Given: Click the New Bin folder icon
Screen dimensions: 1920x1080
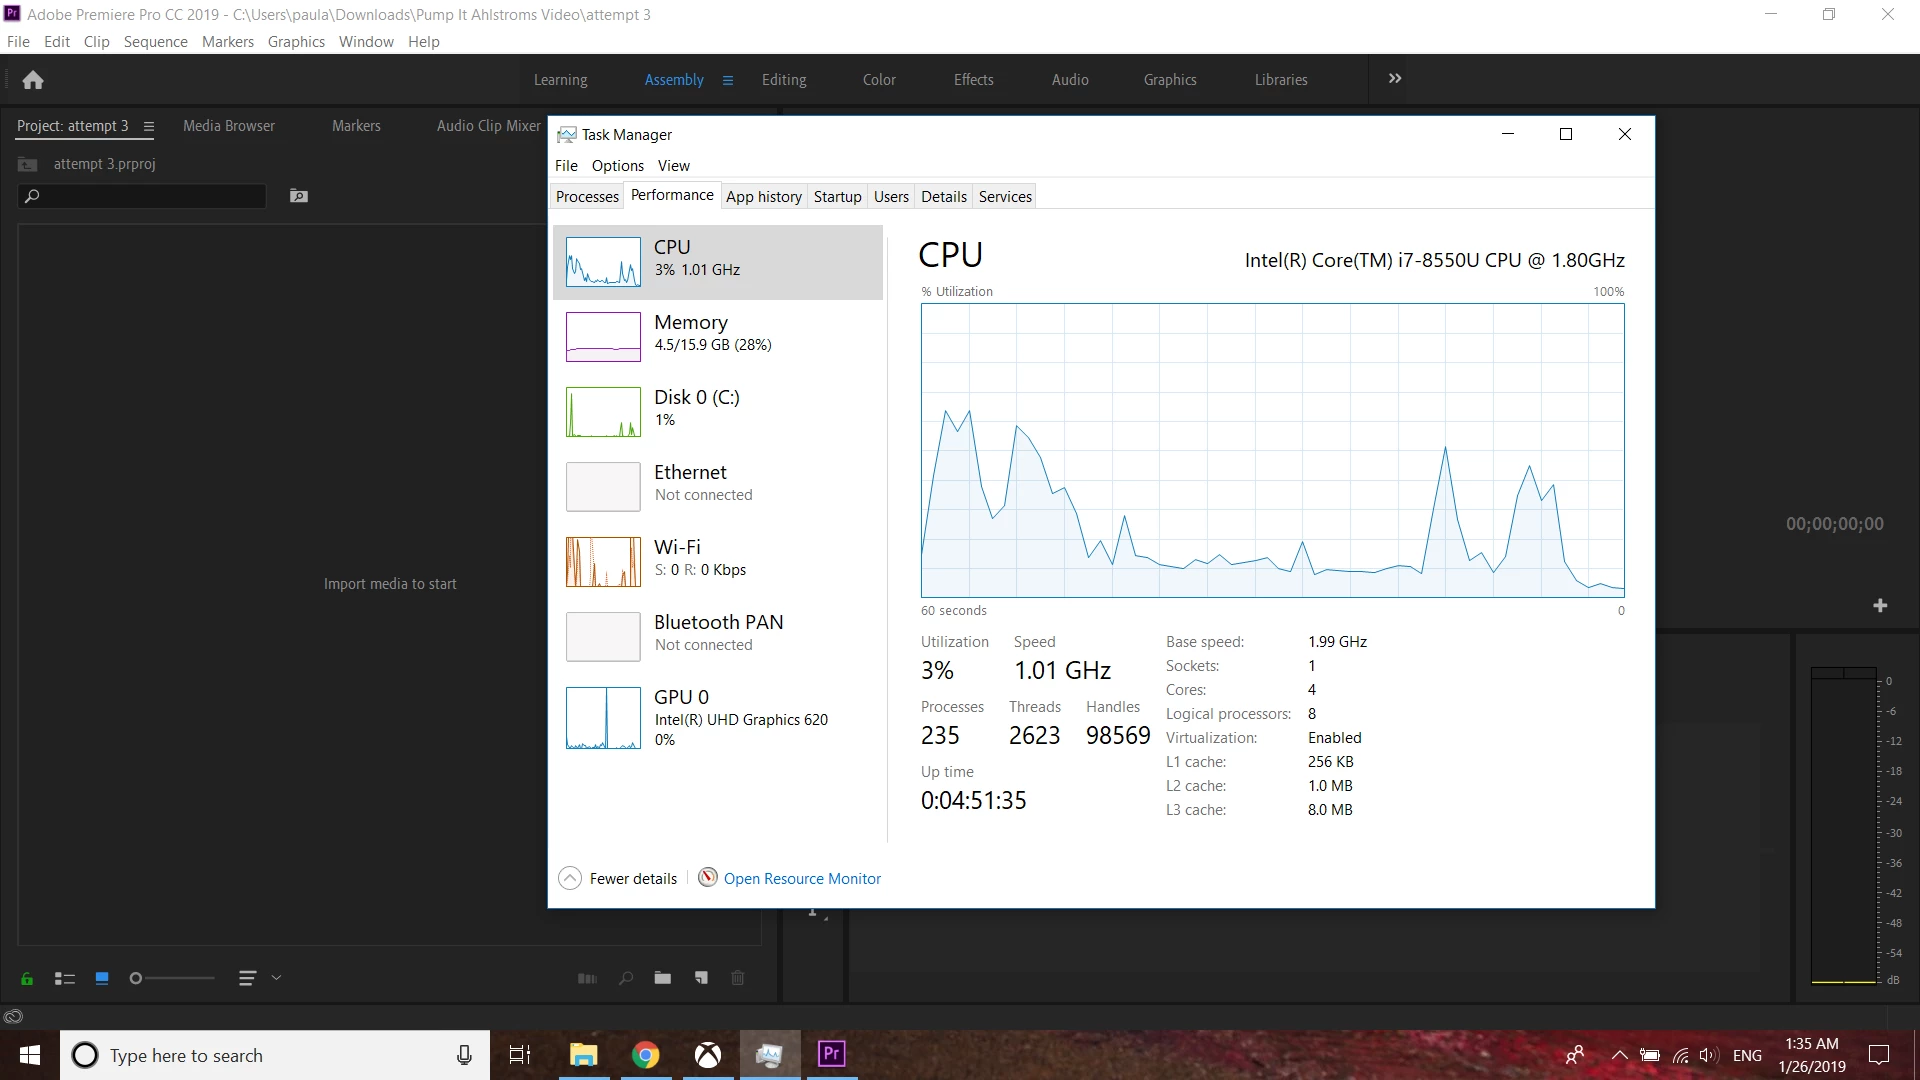Looking at the screenshot, I should 663,979.
